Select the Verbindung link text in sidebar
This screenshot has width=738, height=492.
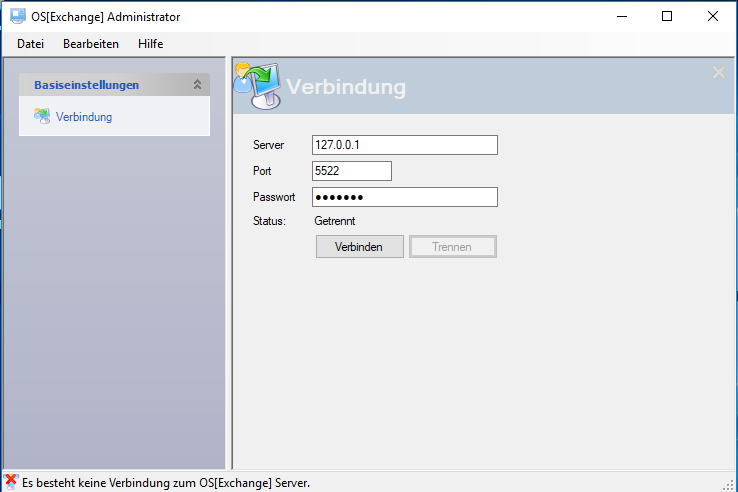coord(84,117)
